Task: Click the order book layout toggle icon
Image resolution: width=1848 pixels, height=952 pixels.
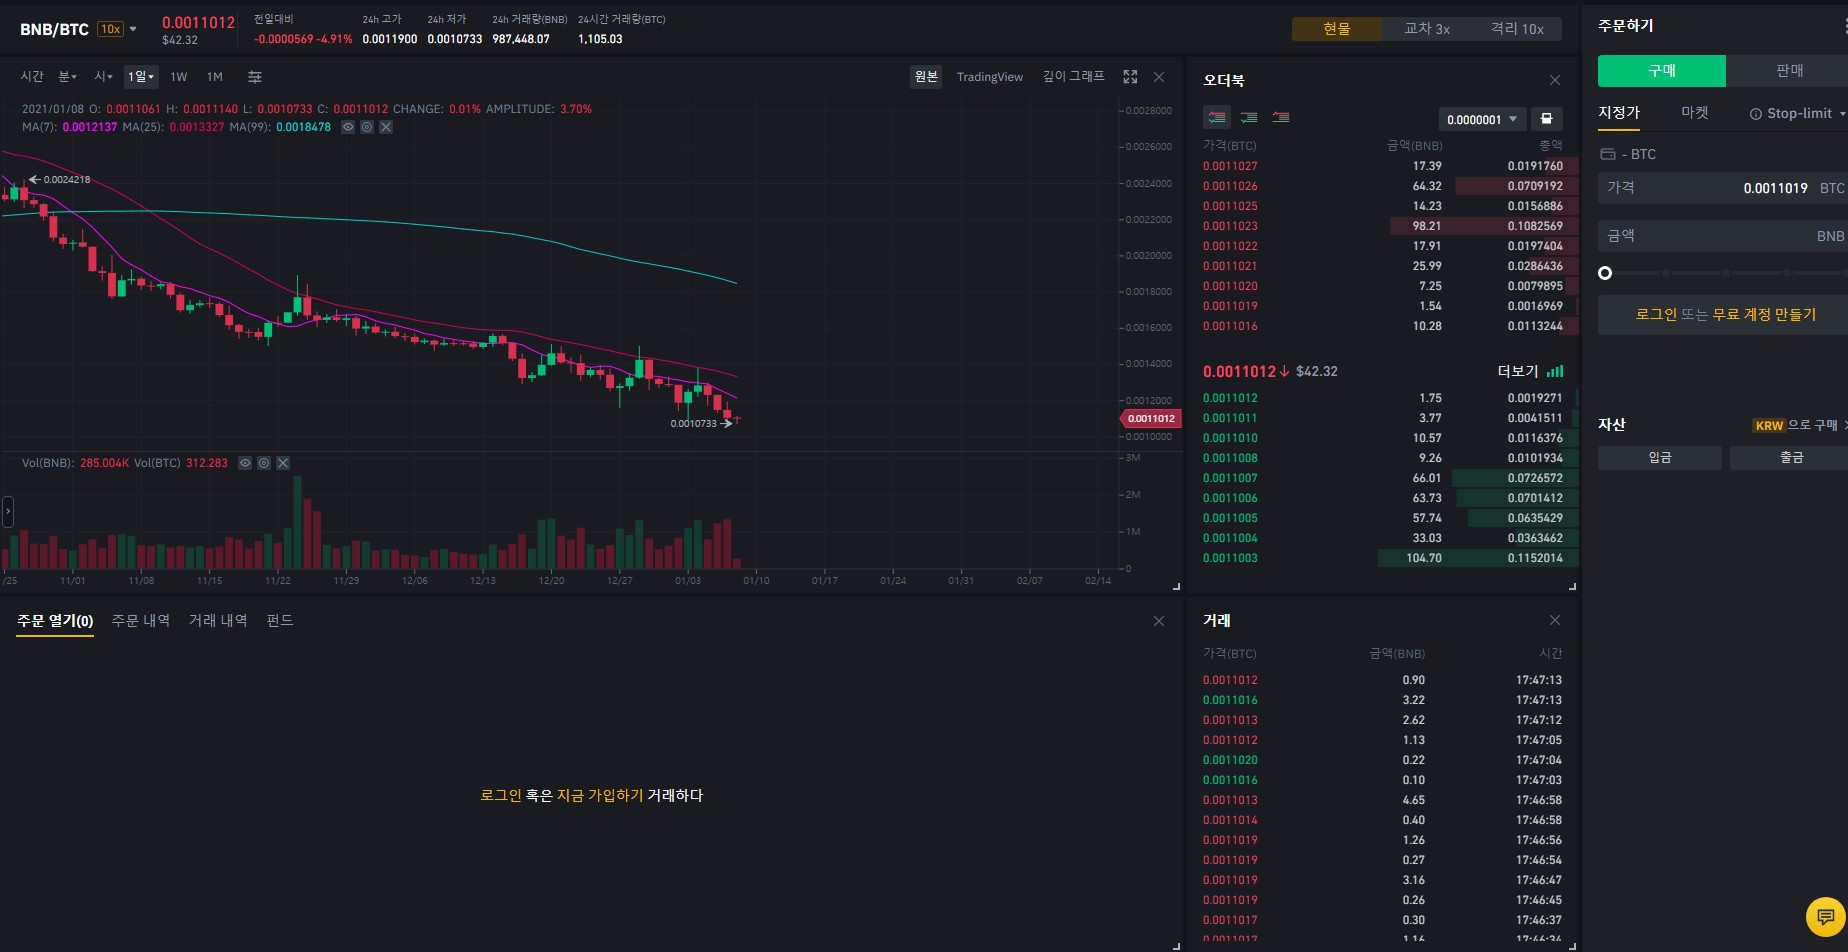Action: (1546, 119)
